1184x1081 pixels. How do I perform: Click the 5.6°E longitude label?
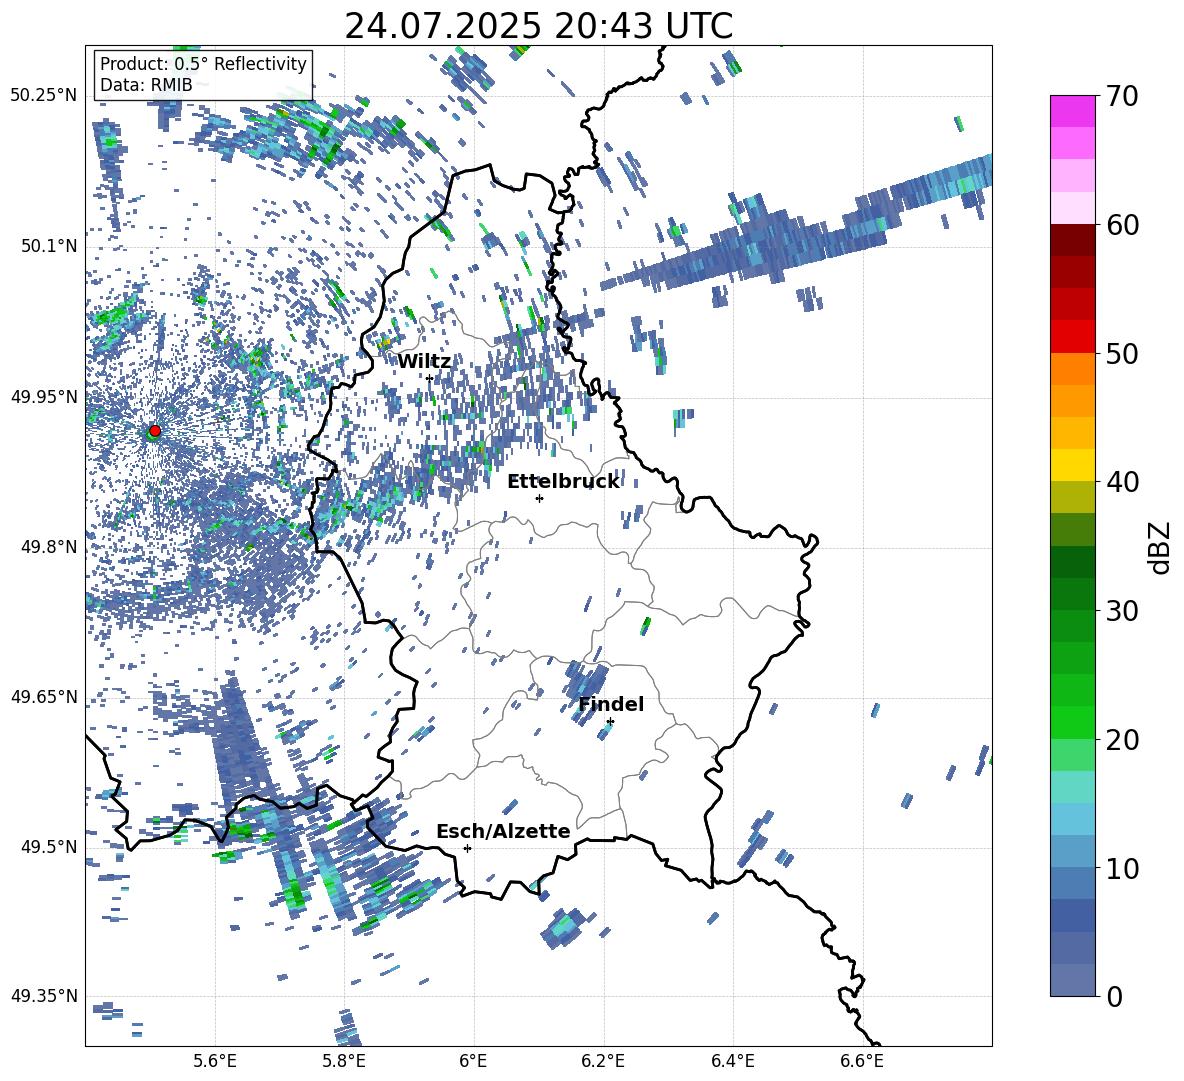coord(215,1061)
